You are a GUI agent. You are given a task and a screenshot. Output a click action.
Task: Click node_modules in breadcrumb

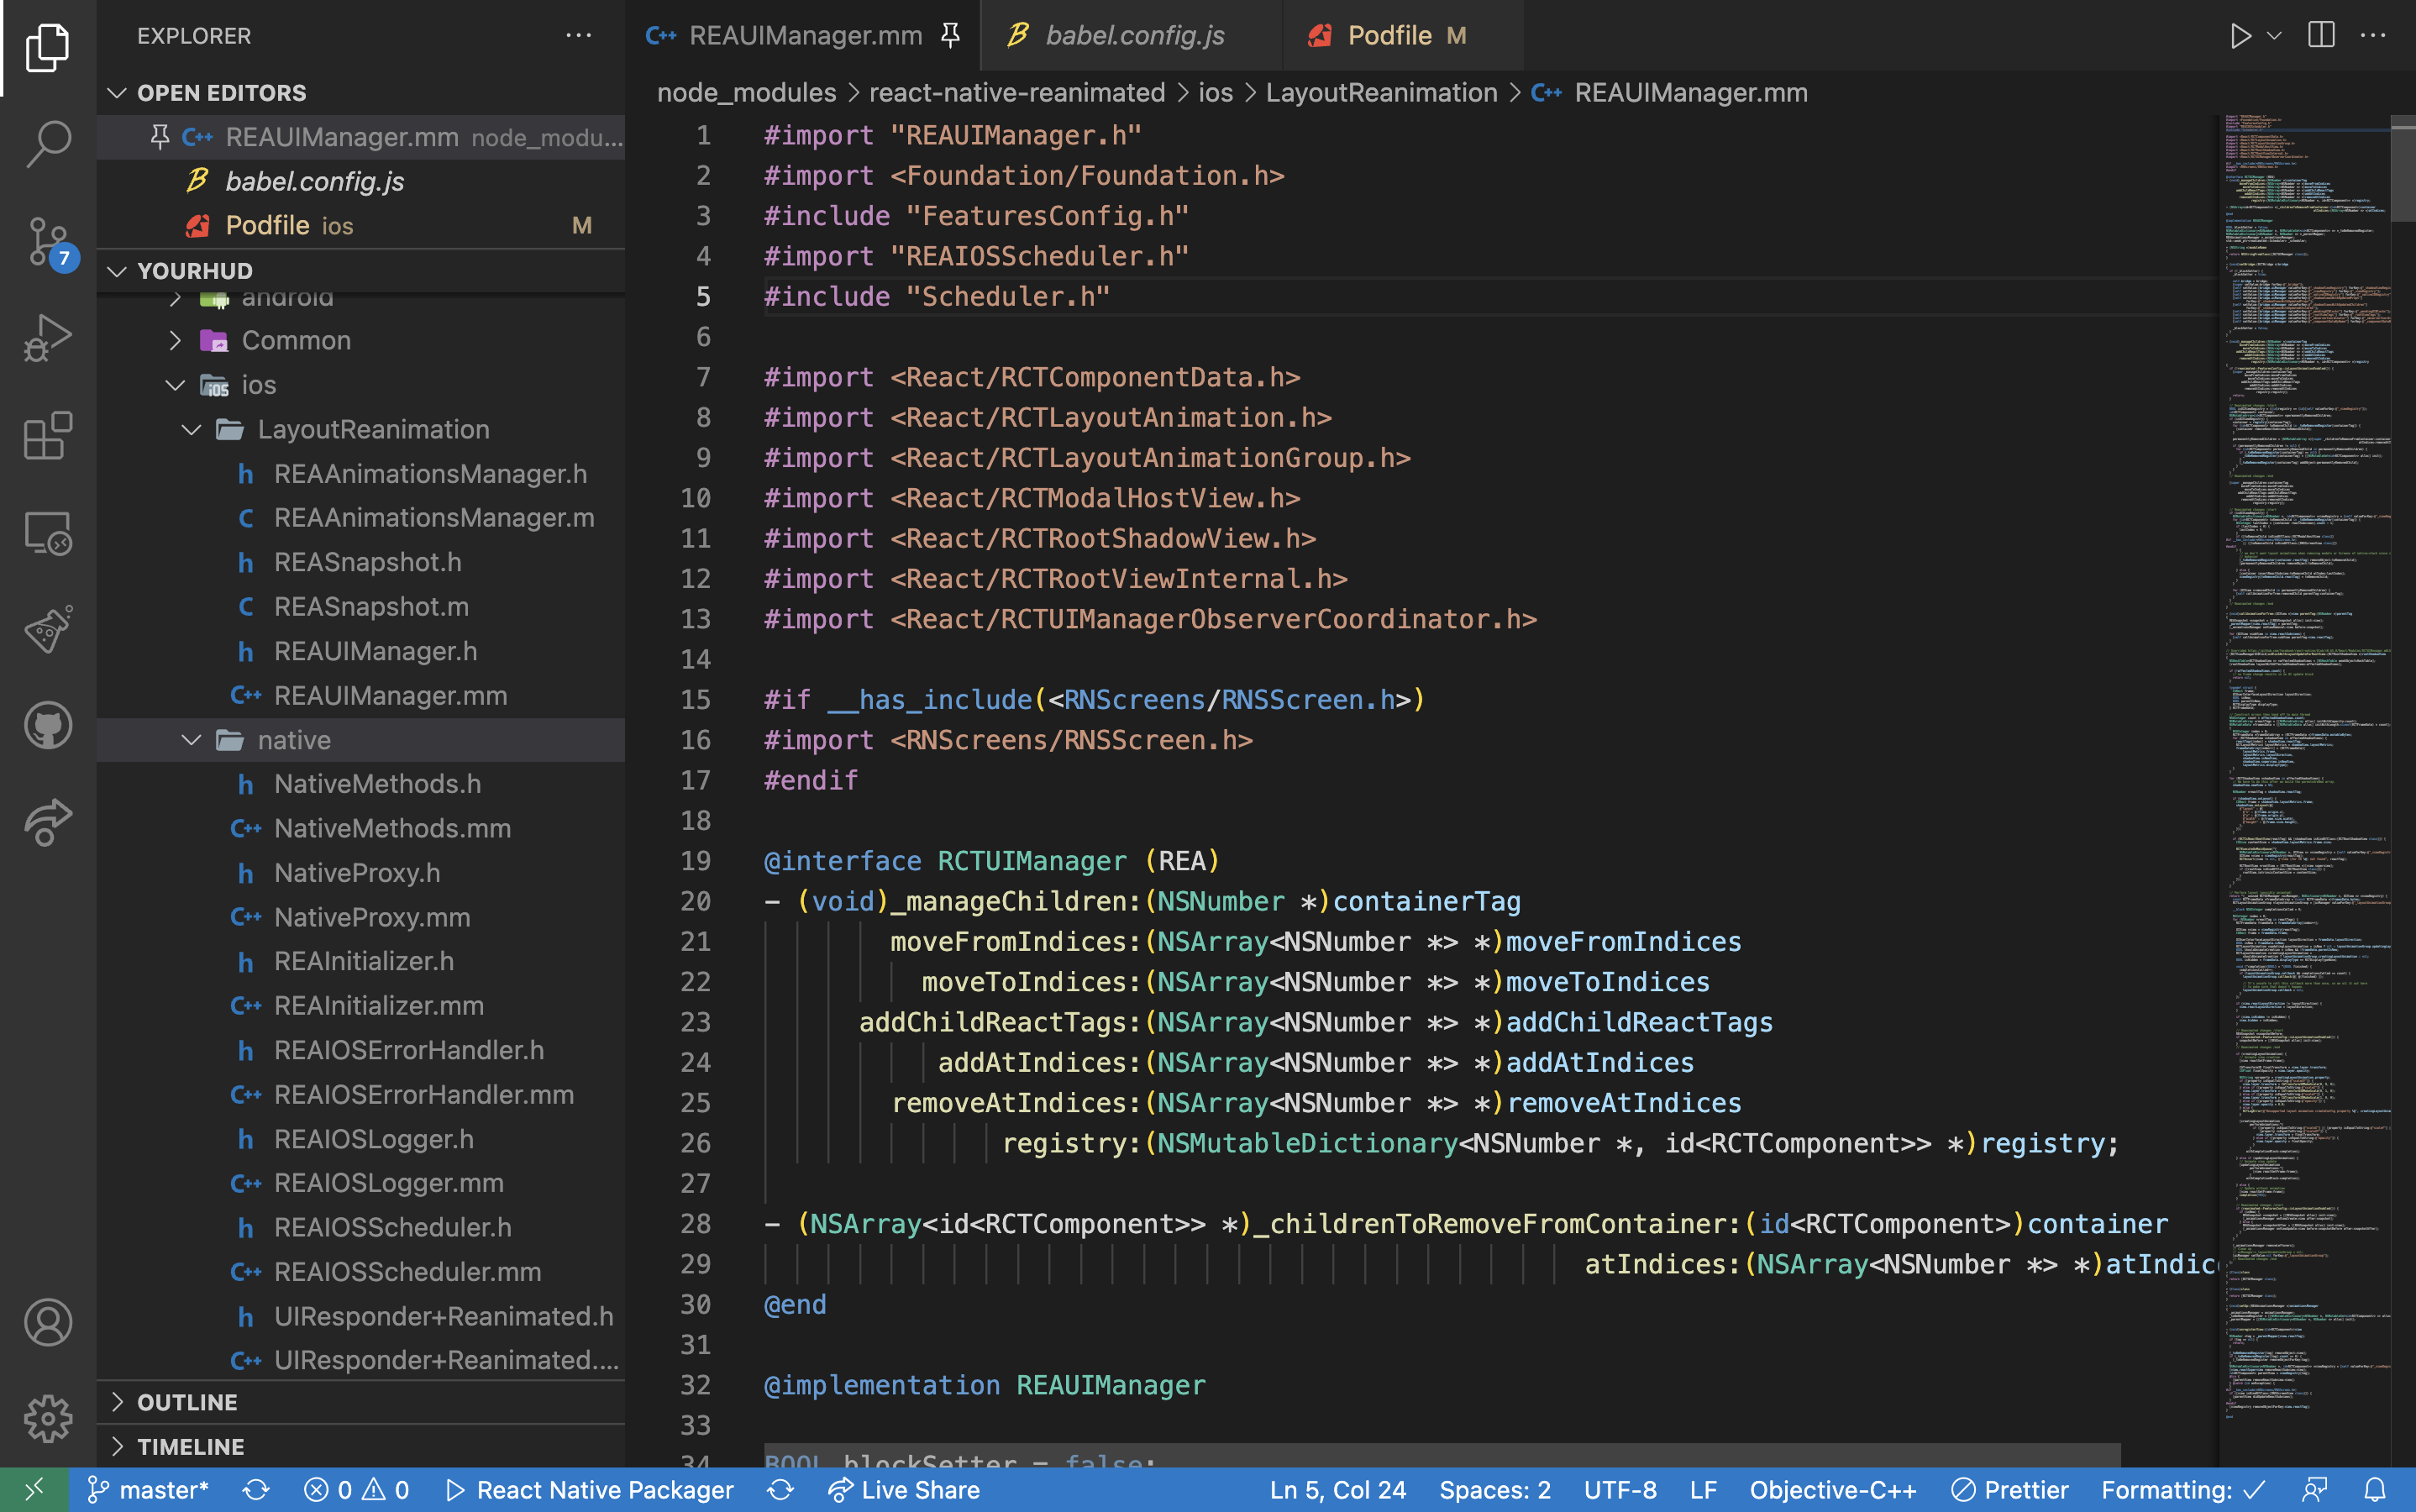click(x=746, y=93)
